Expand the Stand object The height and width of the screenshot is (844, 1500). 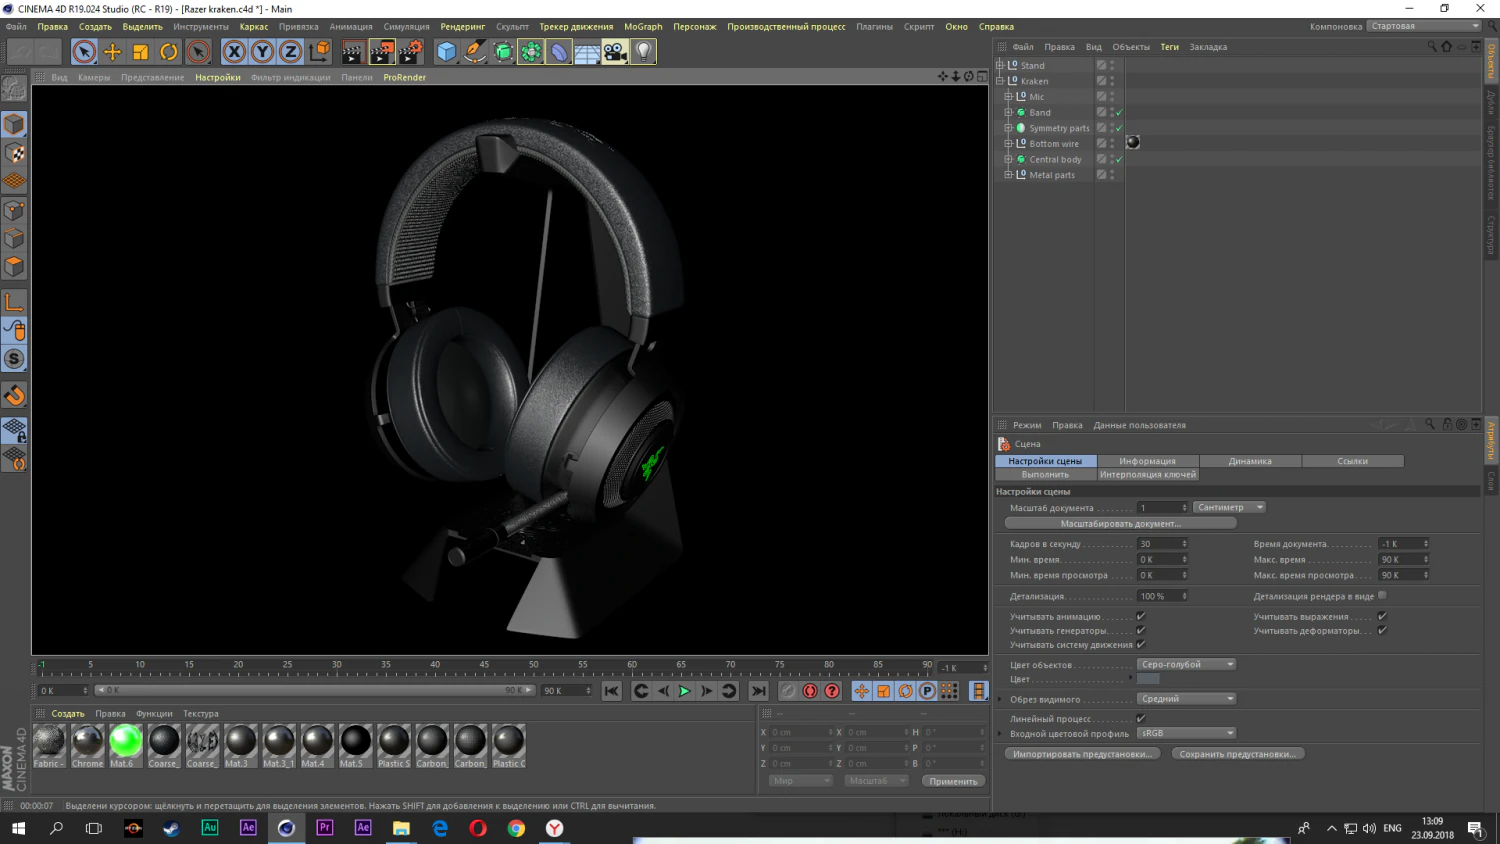coord(999,65)
